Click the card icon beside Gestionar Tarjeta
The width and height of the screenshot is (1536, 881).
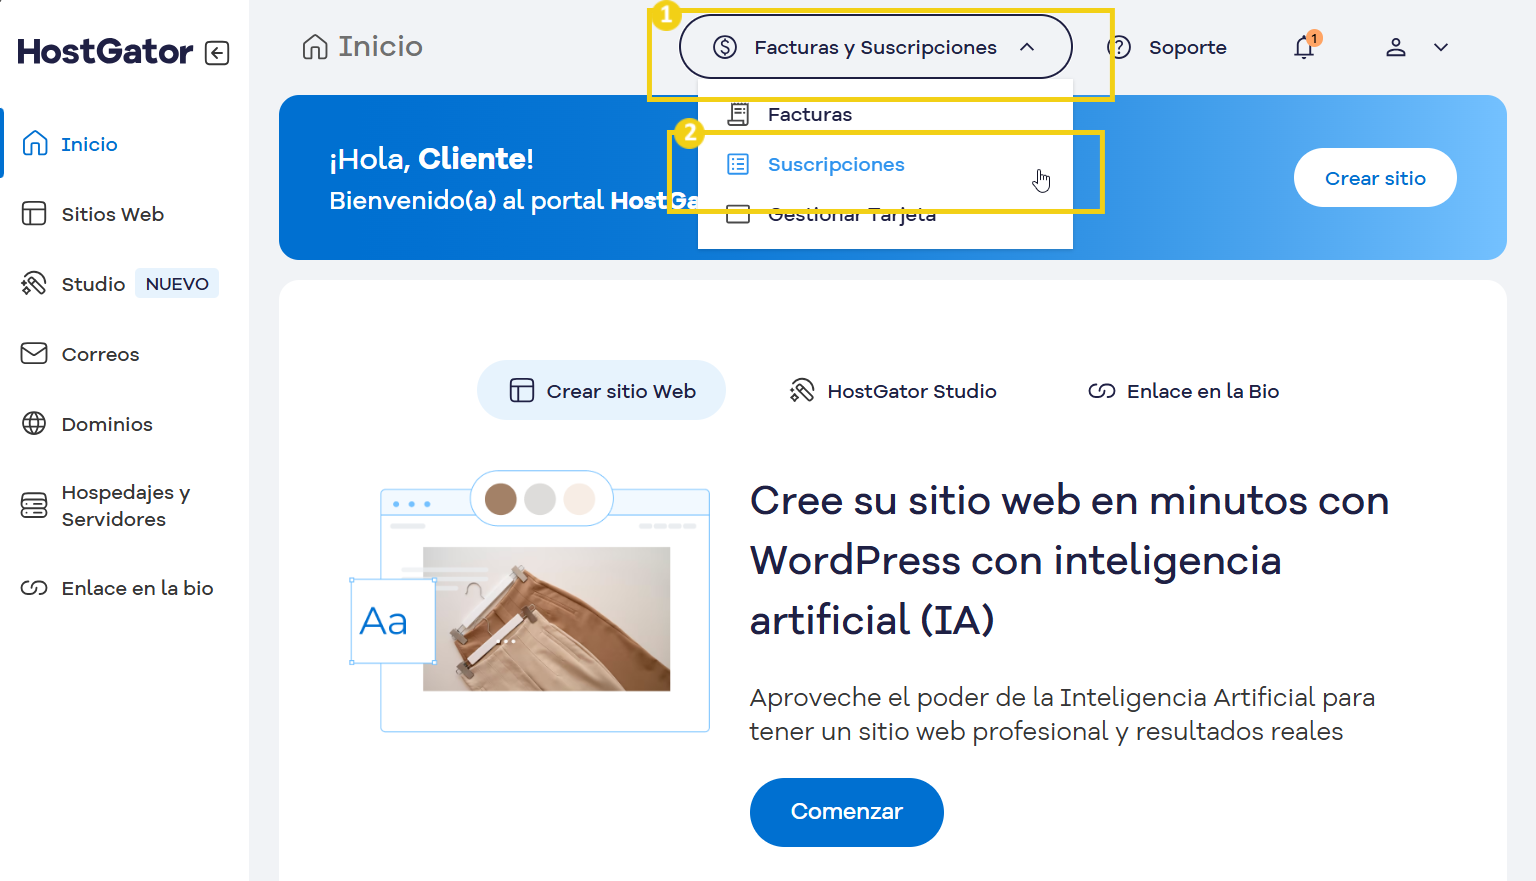[x=738, y=214]
